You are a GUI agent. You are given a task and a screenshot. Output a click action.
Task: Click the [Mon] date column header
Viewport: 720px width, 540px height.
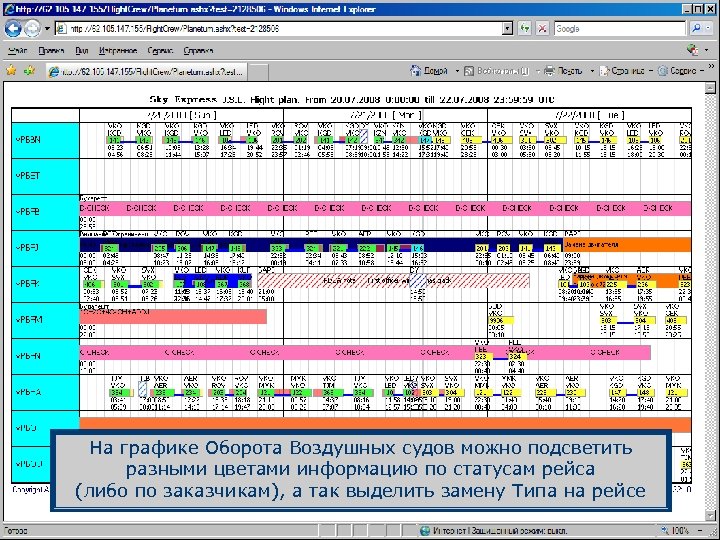[385, 115]
